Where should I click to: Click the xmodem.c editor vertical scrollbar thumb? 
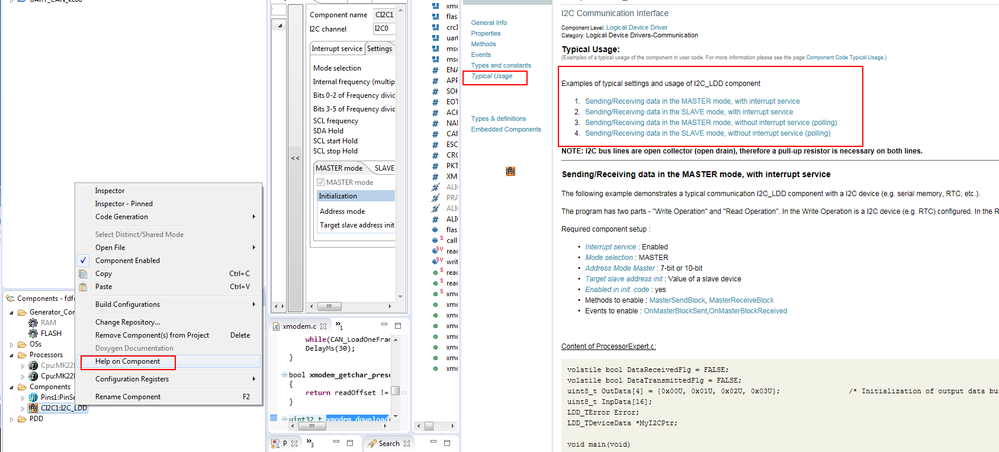click(x=396, y=391)
